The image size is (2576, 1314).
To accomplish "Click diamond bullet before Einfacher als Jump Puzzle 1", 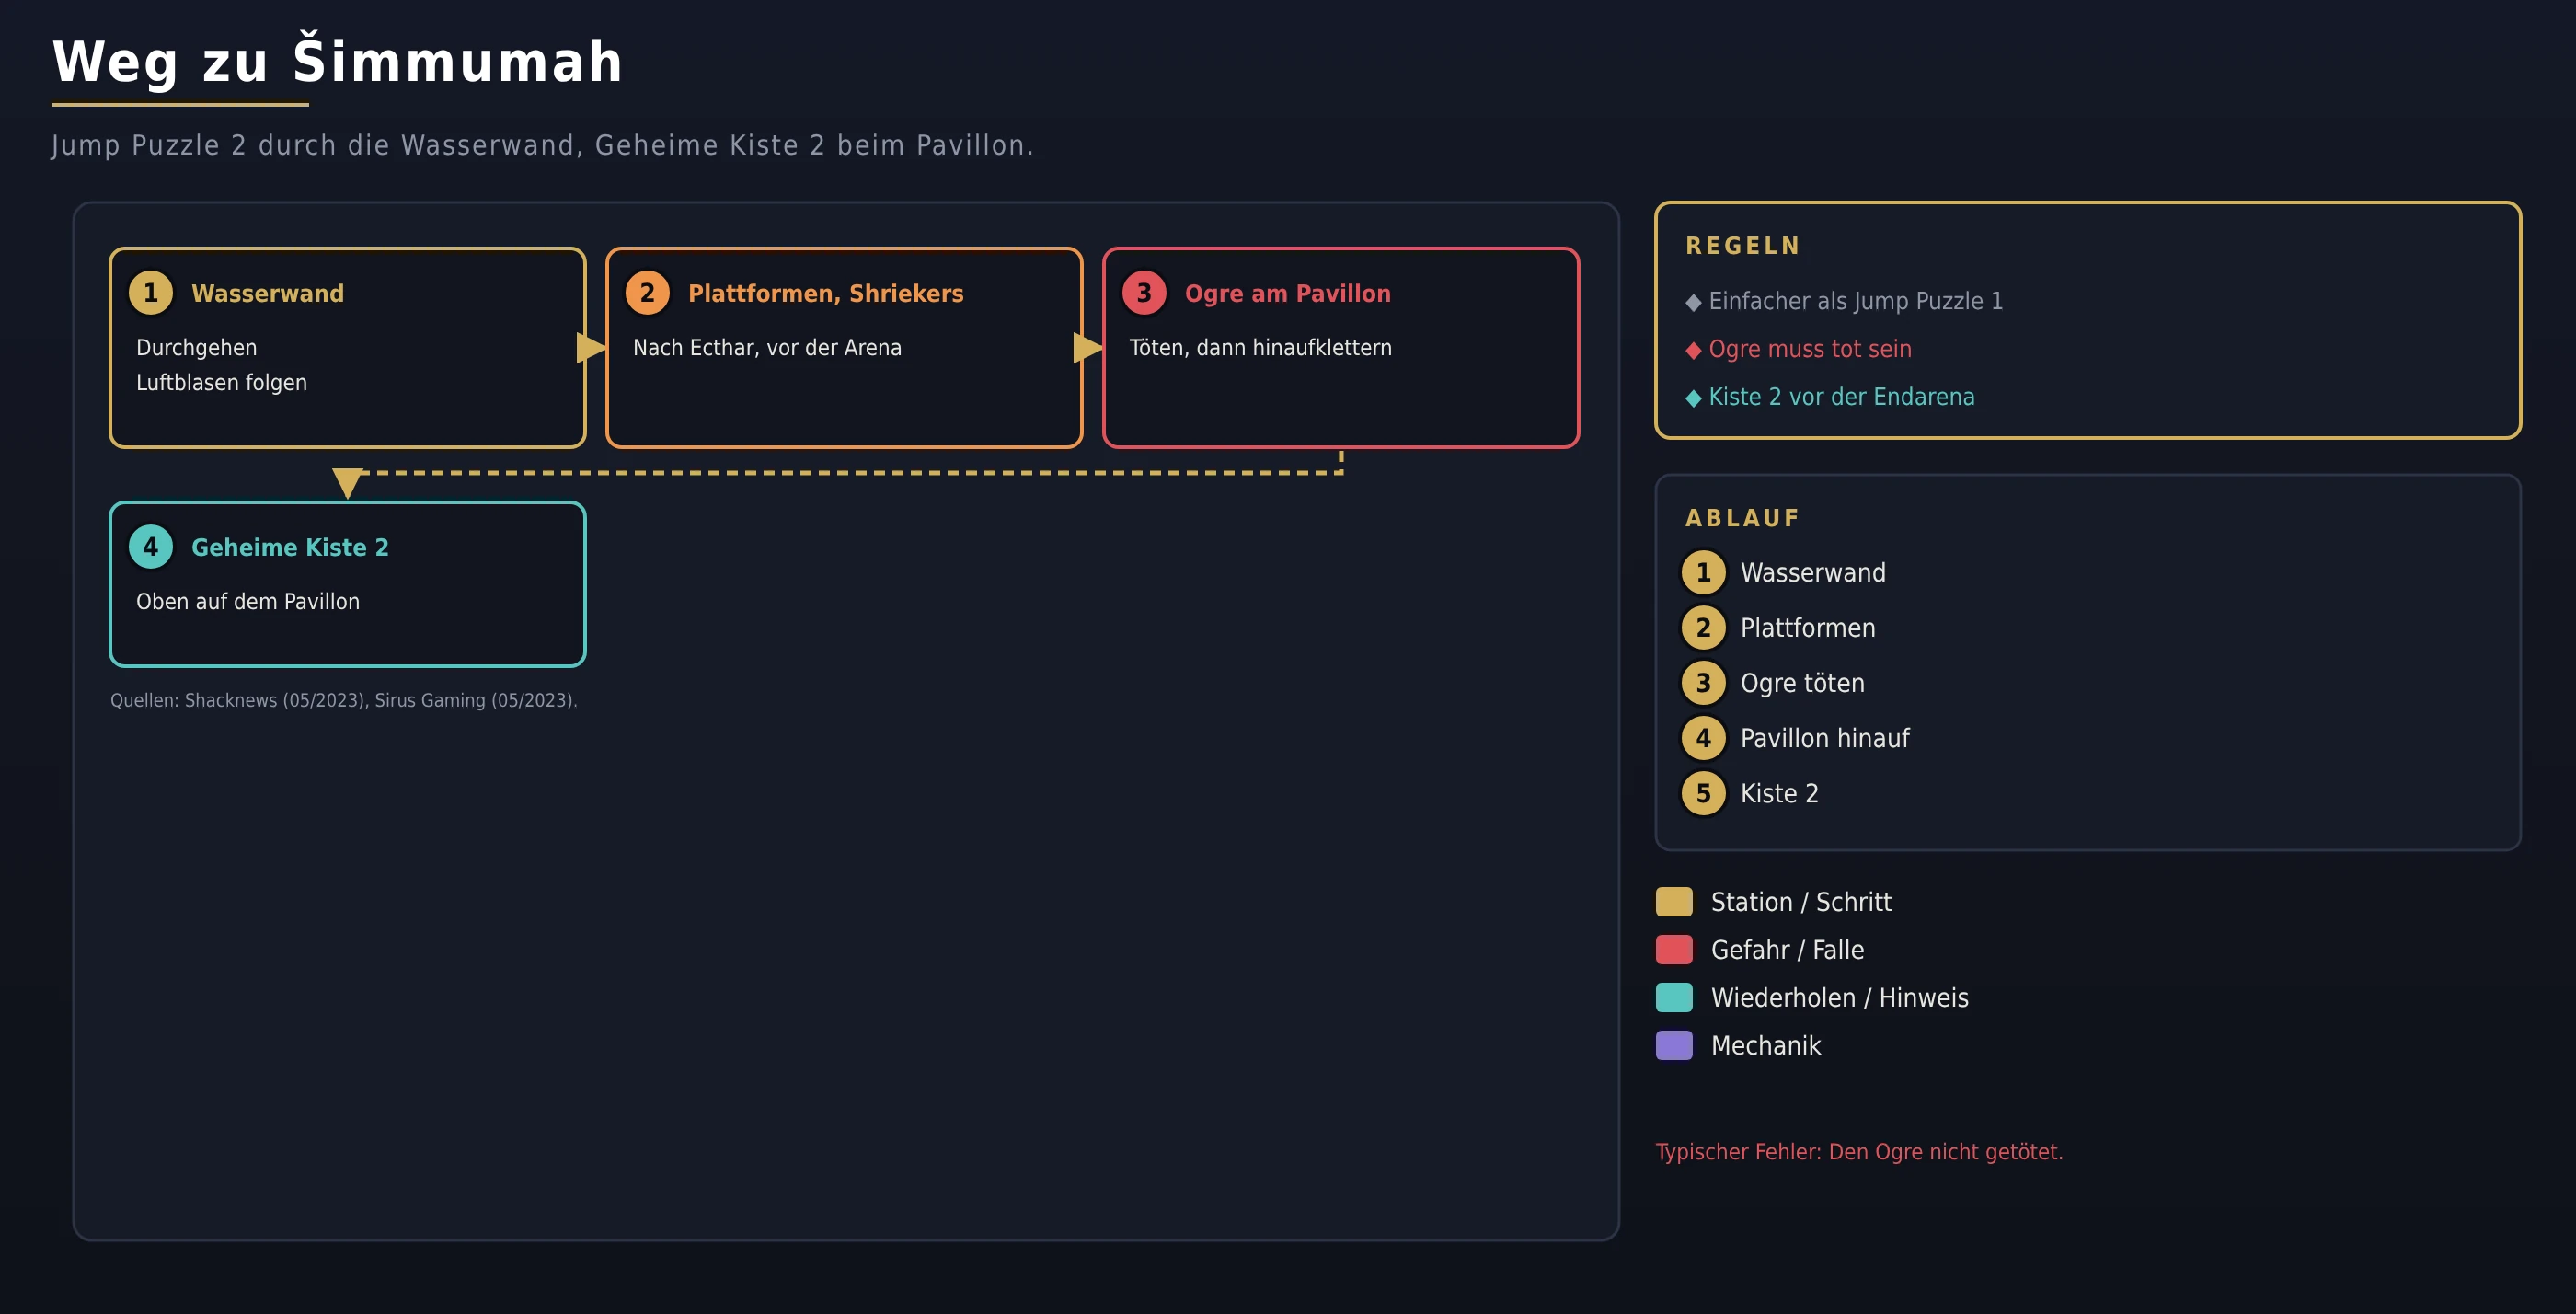I will [1693, 302].
